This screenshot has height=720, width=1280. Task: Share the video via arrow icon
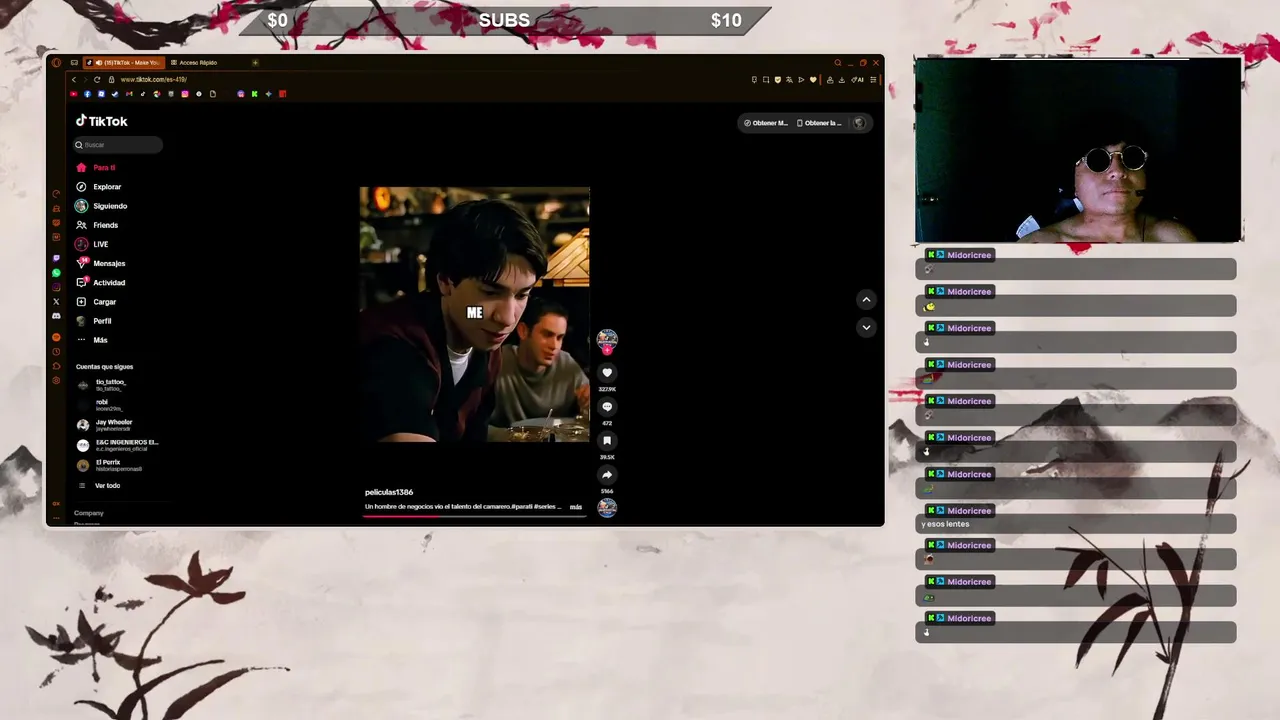[x=607, y=475]
